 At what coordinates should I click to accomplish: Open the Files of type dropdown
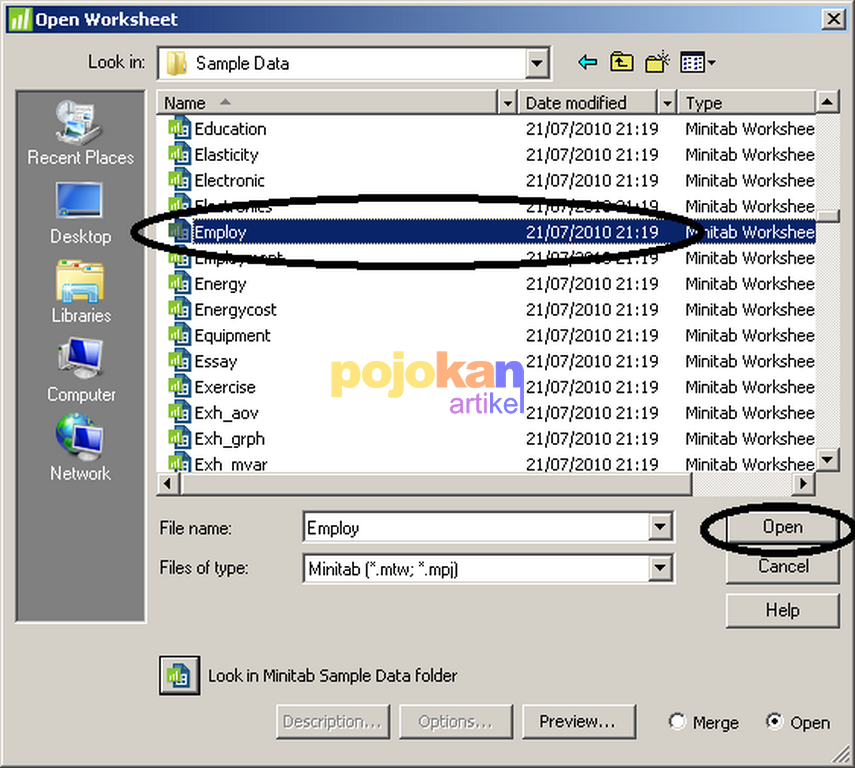660,568
